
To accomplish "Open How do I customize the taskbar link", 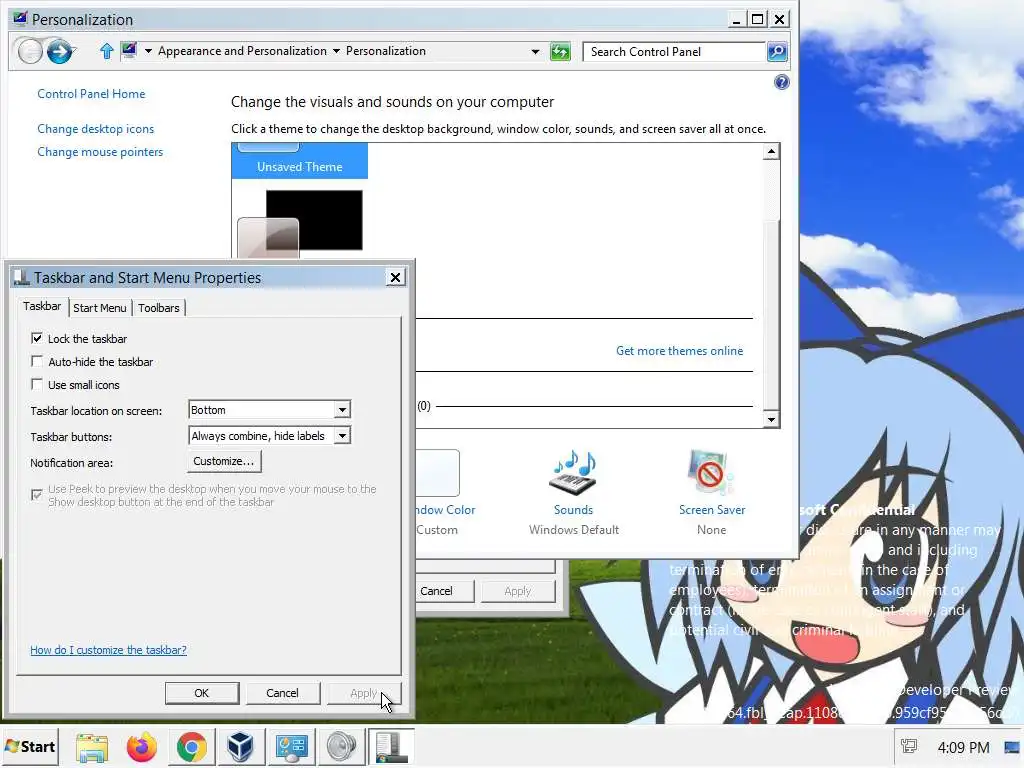I will [x=108, y=650].
